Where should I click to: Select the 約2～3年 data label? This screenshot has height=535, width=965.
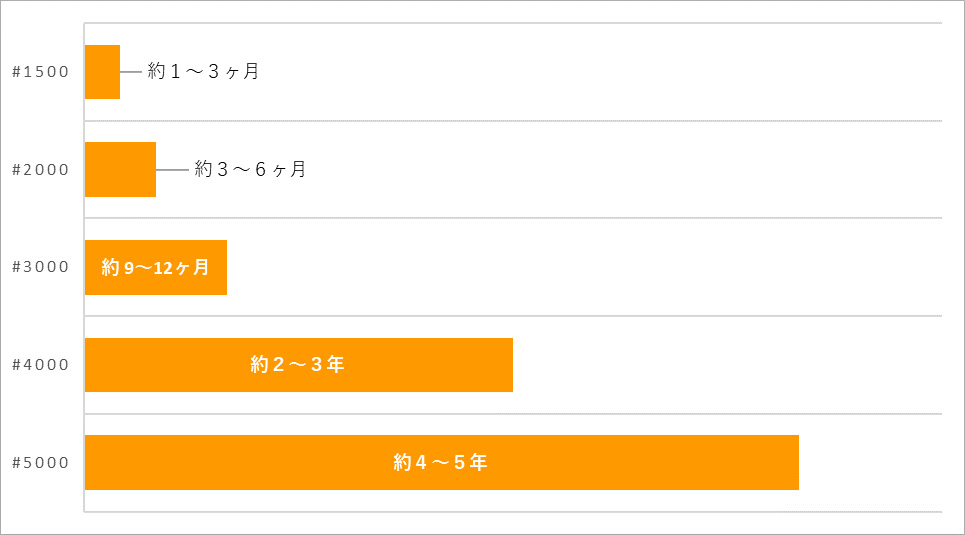297,365
